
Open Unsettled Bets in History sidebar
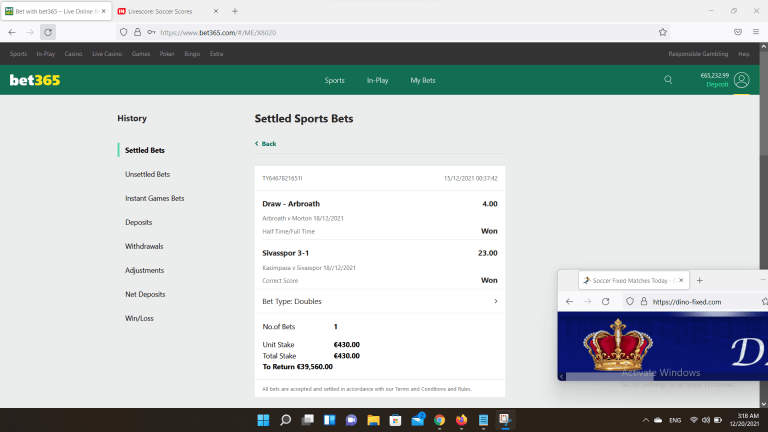coord(147,174)
